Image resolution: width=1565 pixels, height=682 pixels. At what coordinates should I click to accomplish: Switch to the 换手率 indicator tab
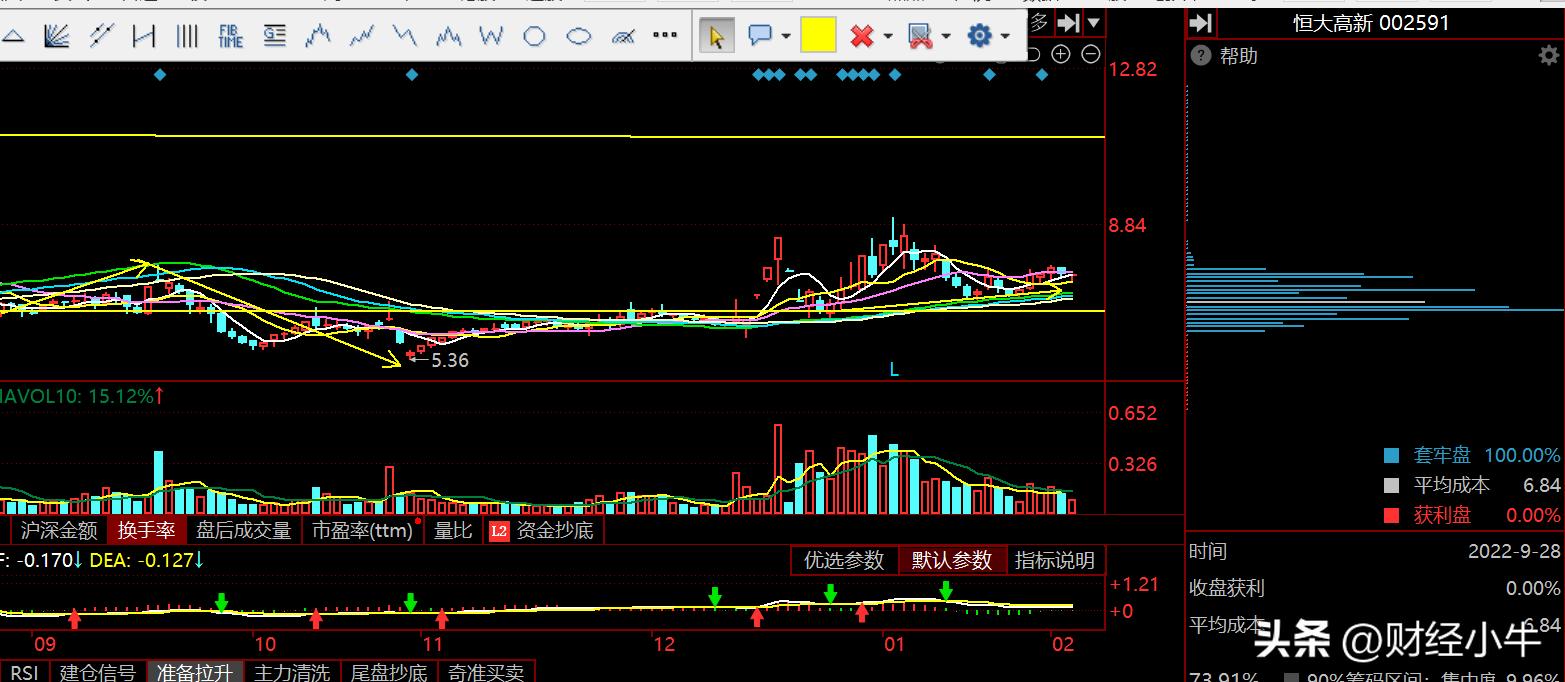[146, 530]
